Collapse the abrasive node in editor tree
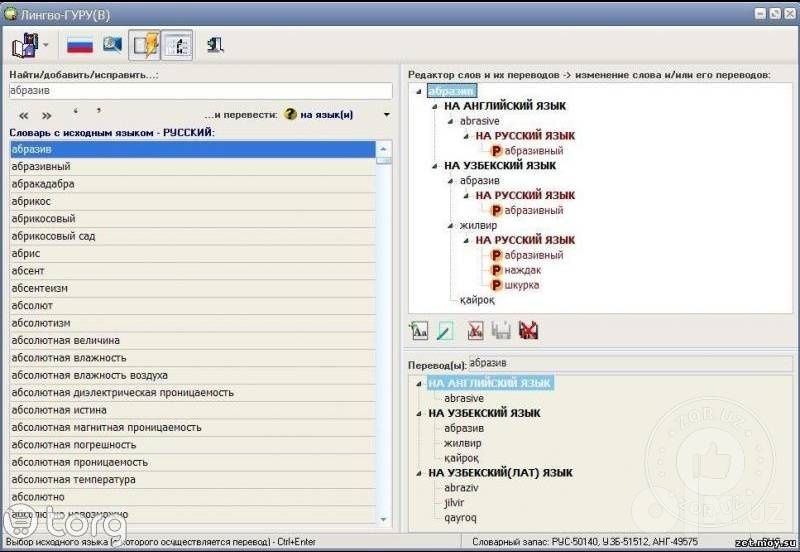This screenshot has height=552, width=800. pyautogui.click(x=451, y=121)
